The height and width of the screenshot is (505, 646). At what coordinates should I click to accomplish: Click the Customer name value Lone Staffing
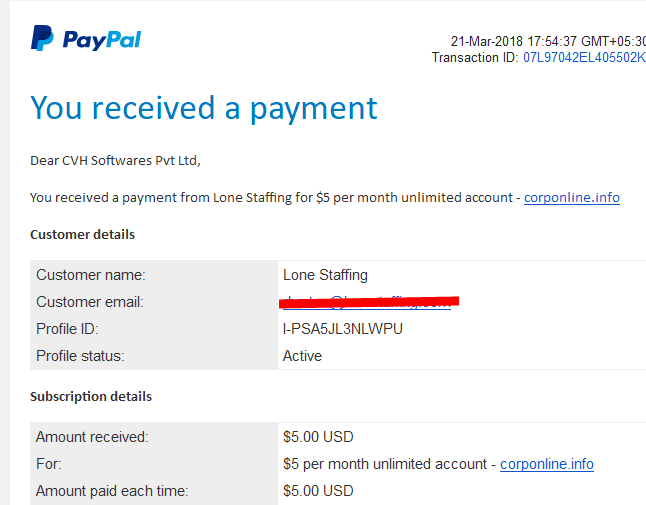pyautogui.click(x=325, y=275)
